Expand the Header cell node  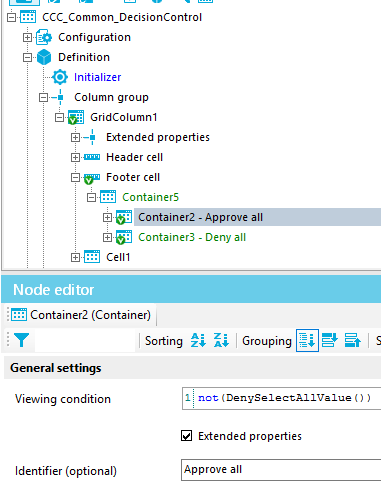click(x=75, y=157)
